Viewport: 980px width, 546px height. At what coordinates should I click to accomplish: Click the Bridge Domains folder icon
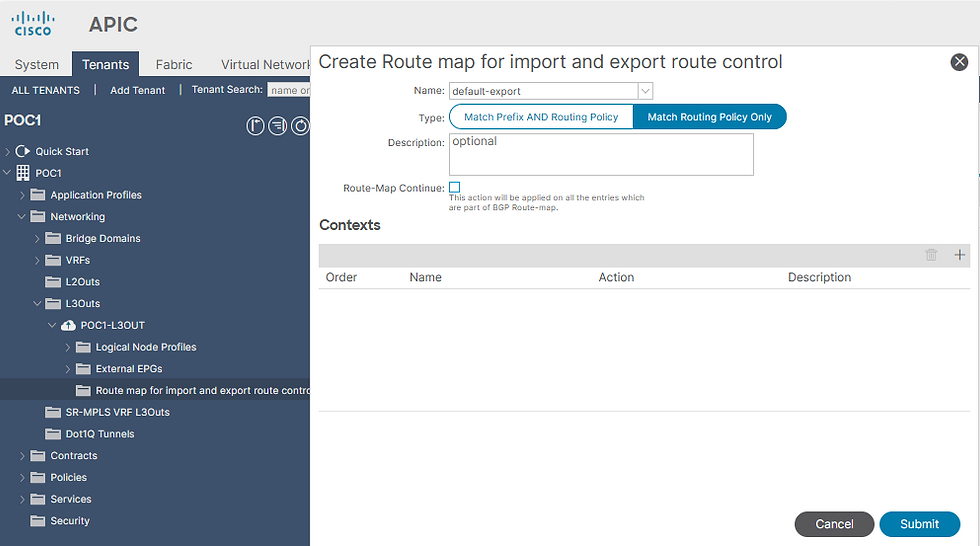point(53,239)
